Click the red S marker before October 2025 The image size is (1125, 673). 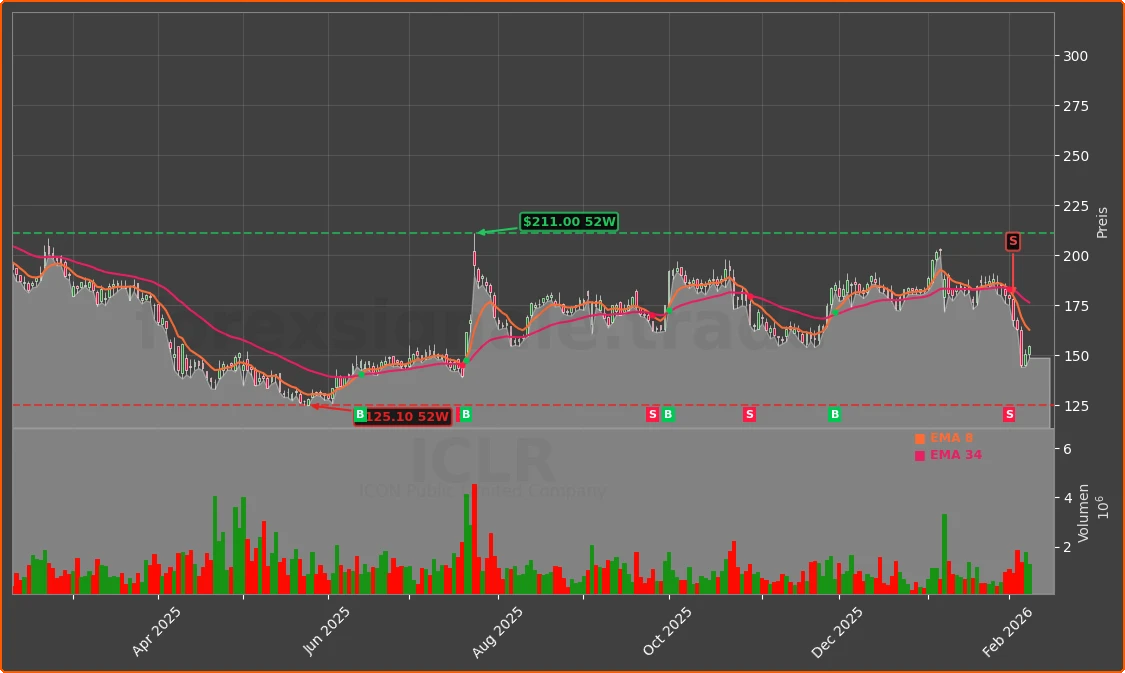pos(652,415)
